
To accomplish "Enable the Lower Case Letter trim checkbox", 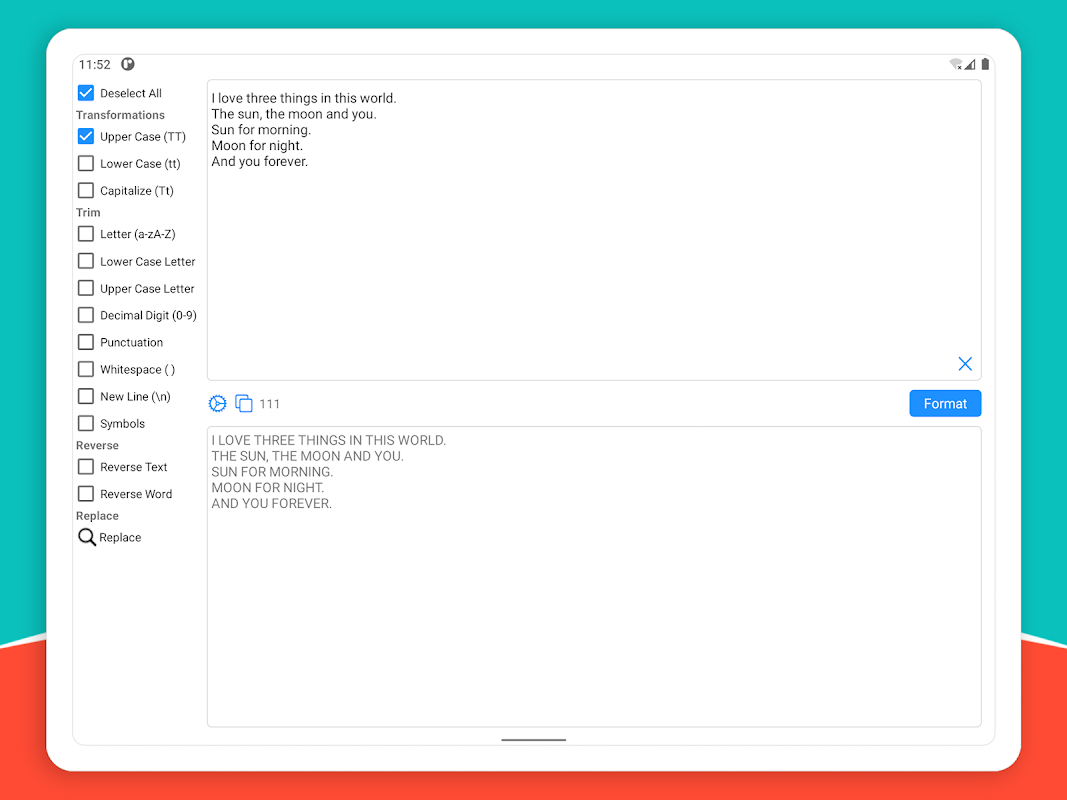I will coord(86,261).
